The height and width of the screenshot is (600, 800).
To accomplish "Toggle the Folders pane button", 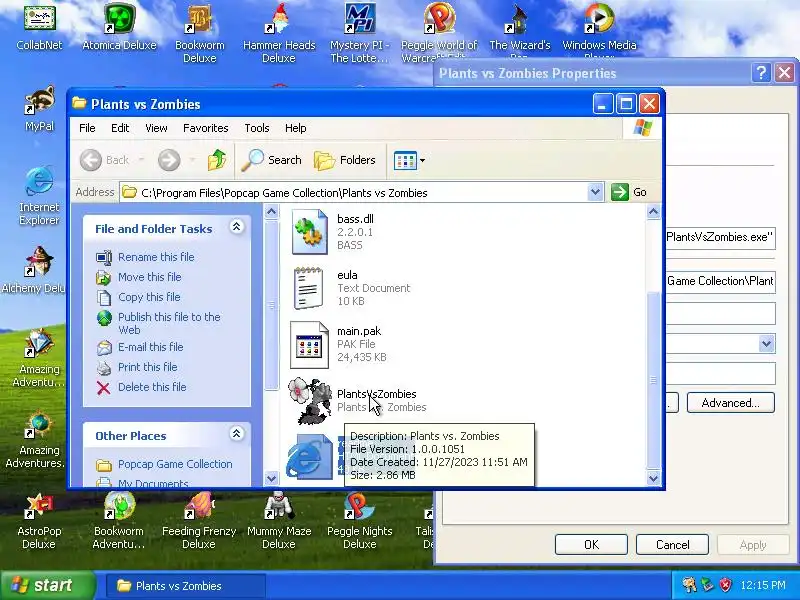I will [345, 160].
